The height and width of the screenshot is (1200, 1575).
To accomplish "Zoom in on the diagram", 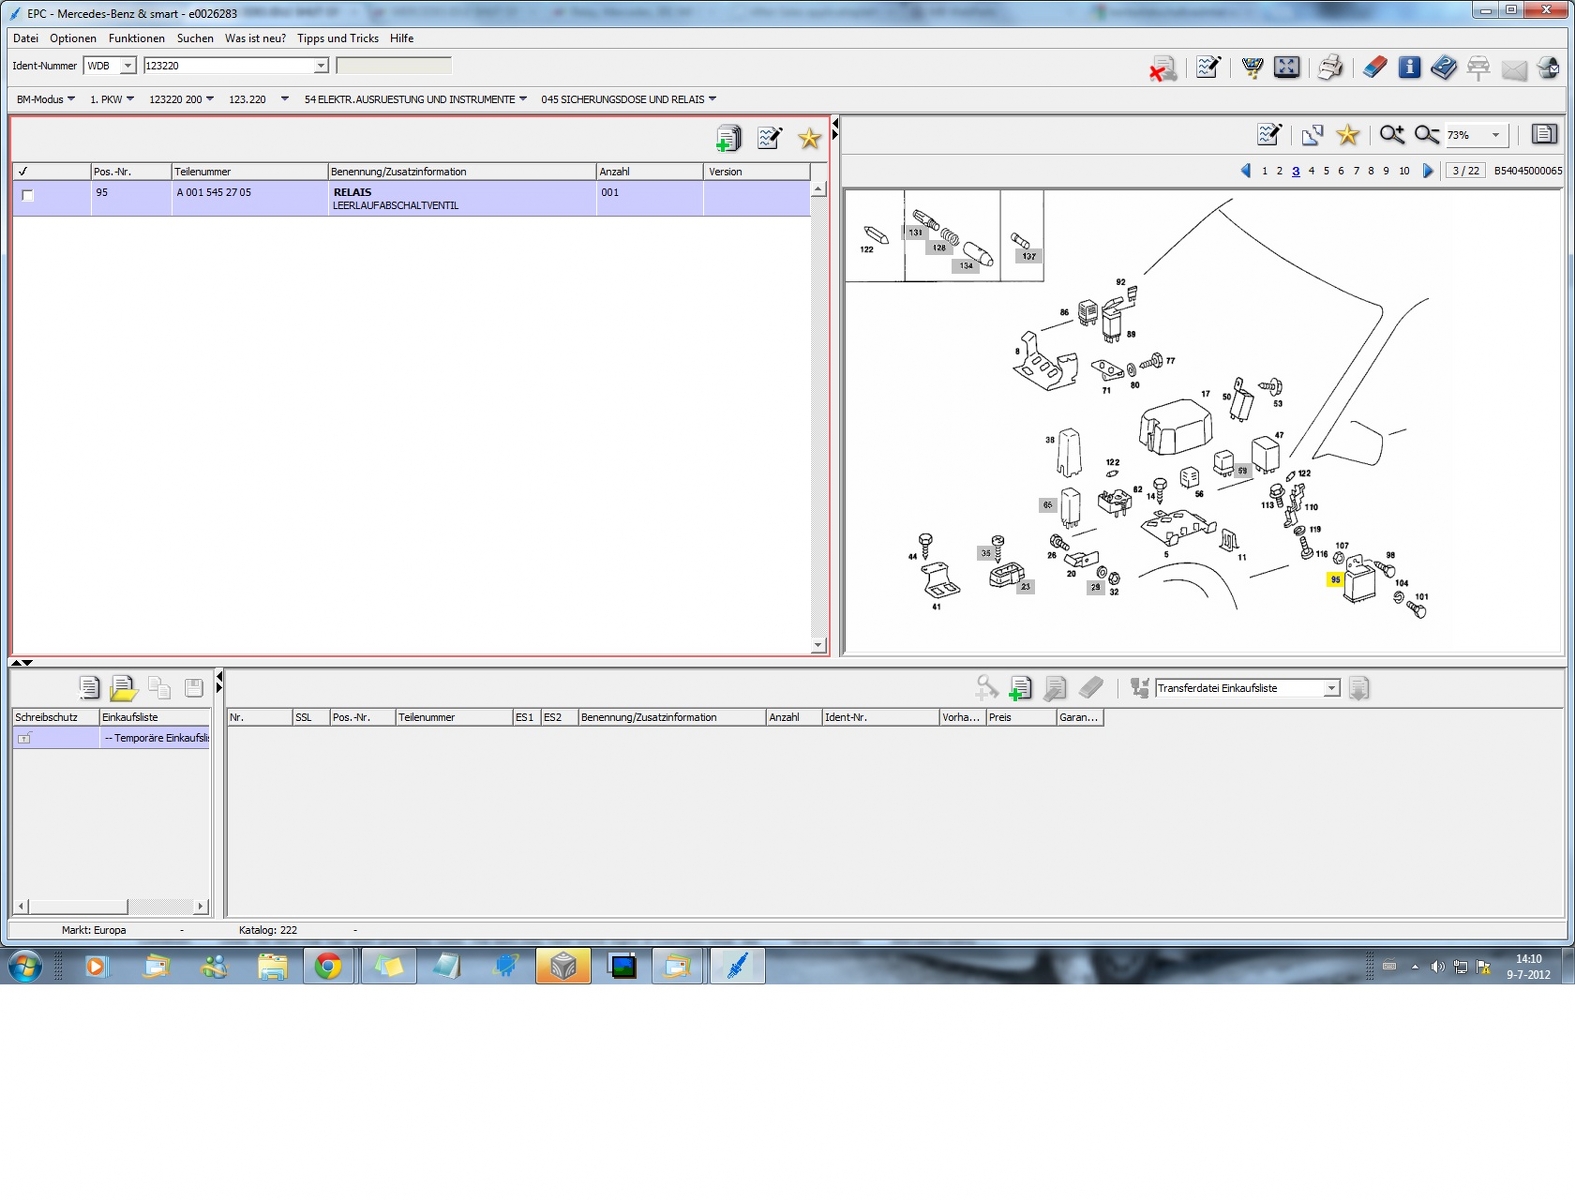I will 1392,134.
